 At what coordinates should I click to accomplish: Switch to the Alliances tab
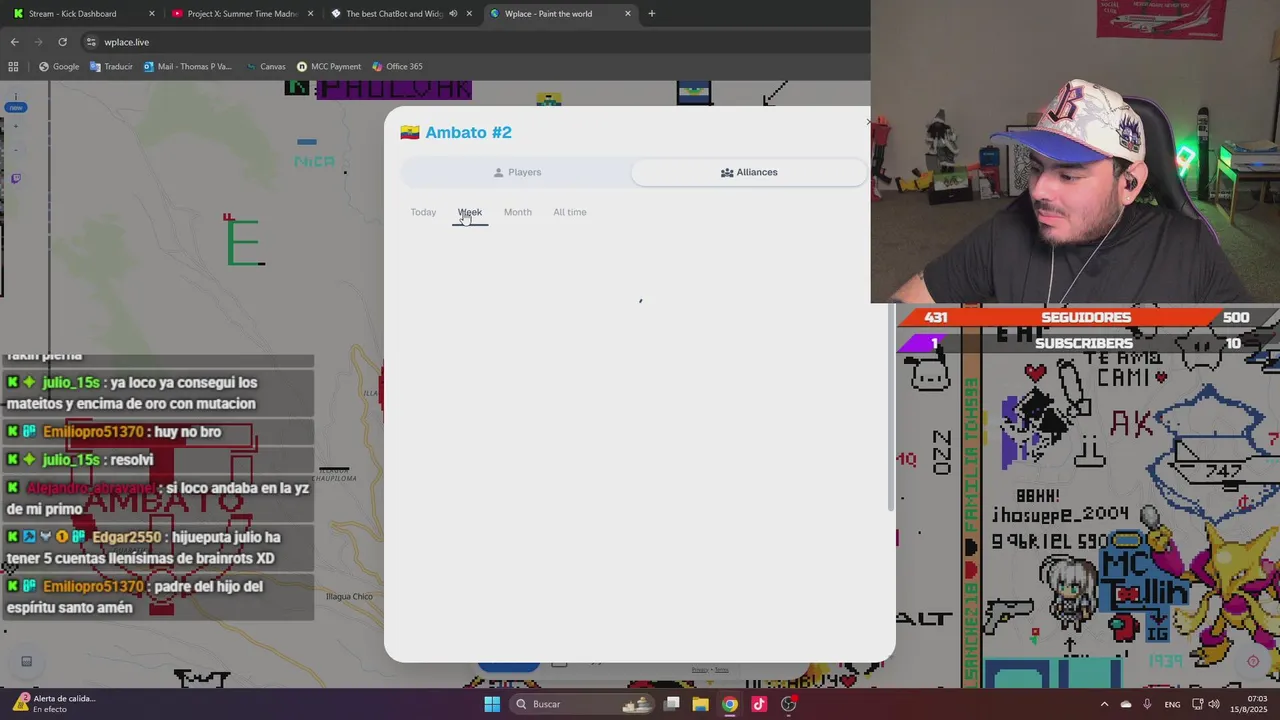[x=749, y=172]
